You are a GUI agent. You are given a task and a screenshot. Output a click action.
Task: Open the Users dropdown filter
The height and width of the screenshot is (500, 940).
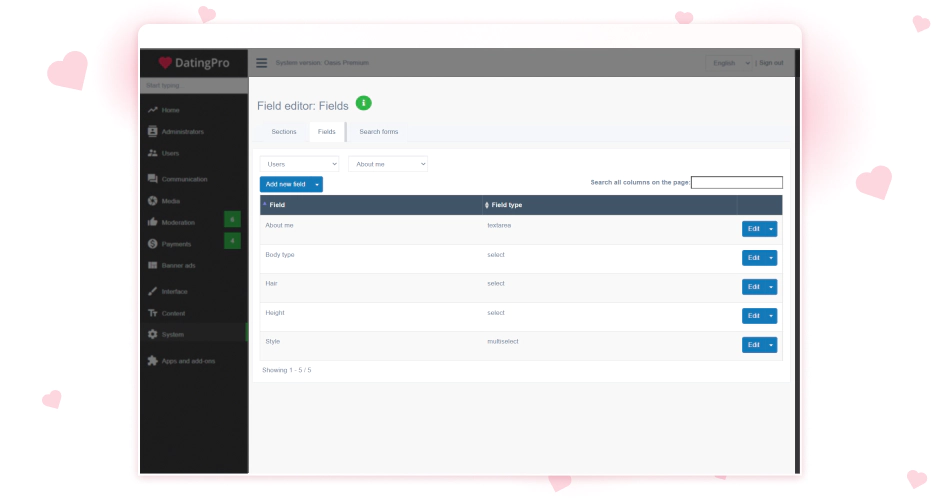point(299,164)
